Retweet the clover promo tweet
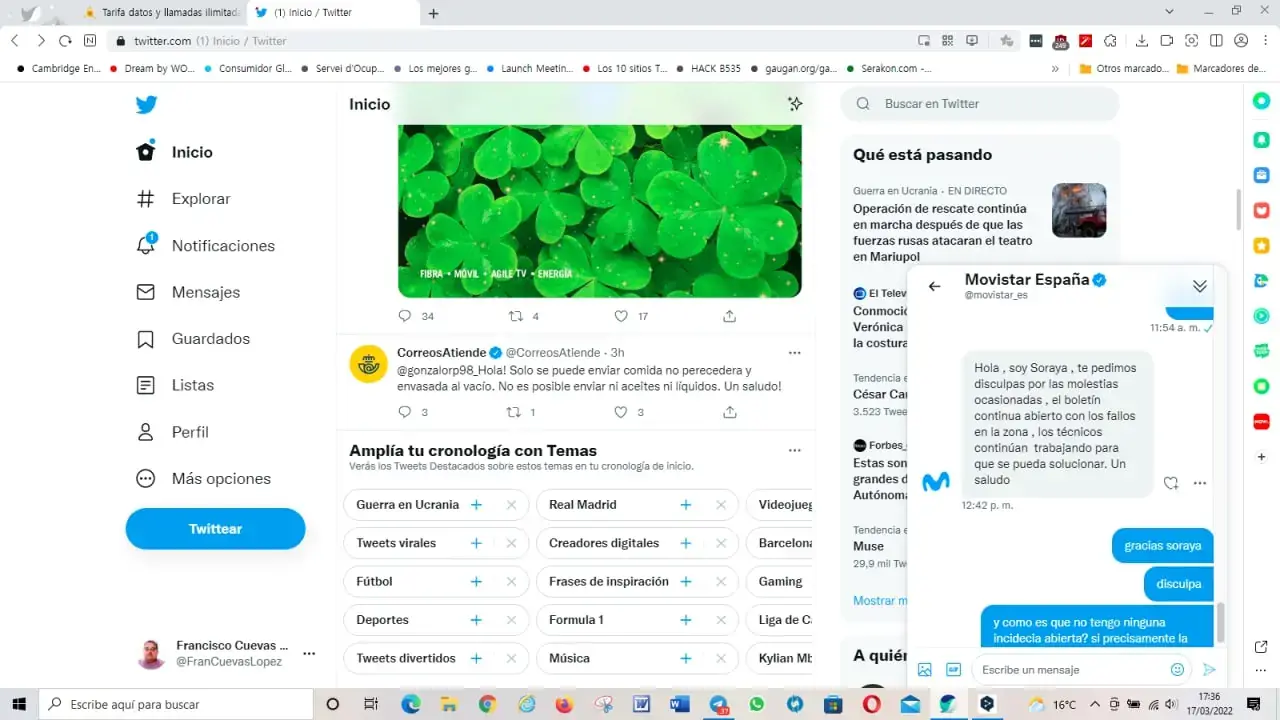Viewport: 1280px width, 720px height. pos(516,316)
